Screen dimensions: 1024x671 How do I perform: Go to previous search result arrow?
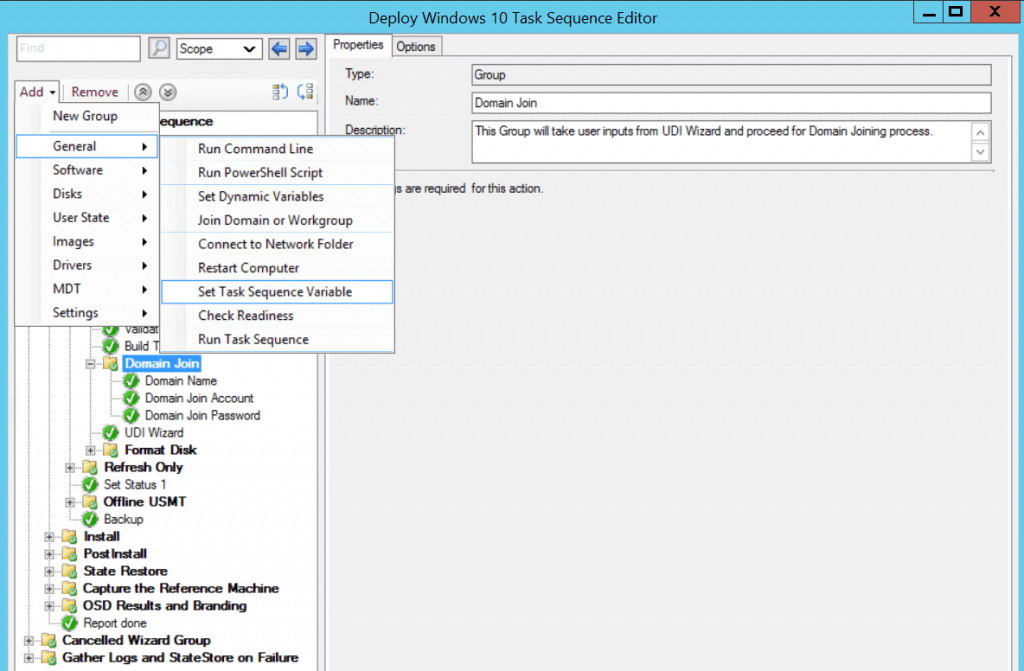tap(280, 48)
